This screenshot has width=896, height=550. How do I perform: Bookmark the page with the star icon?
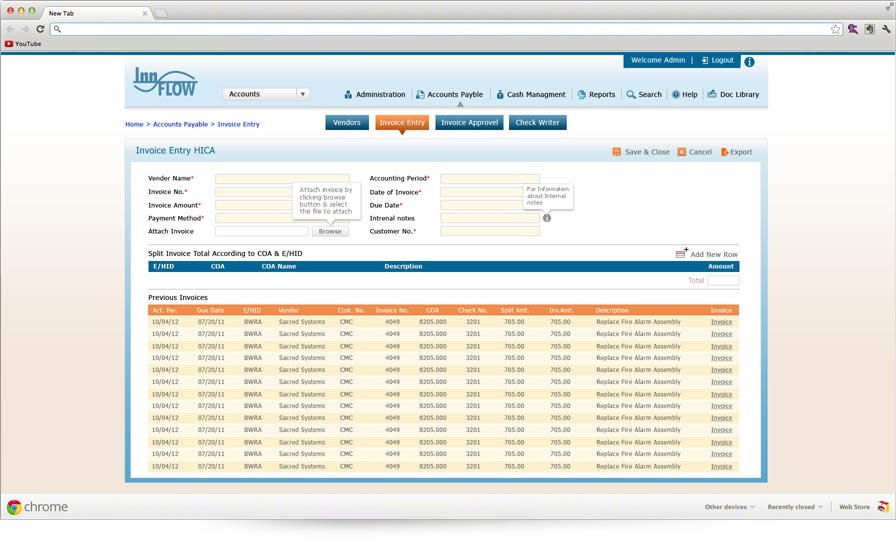coord(835,29)
